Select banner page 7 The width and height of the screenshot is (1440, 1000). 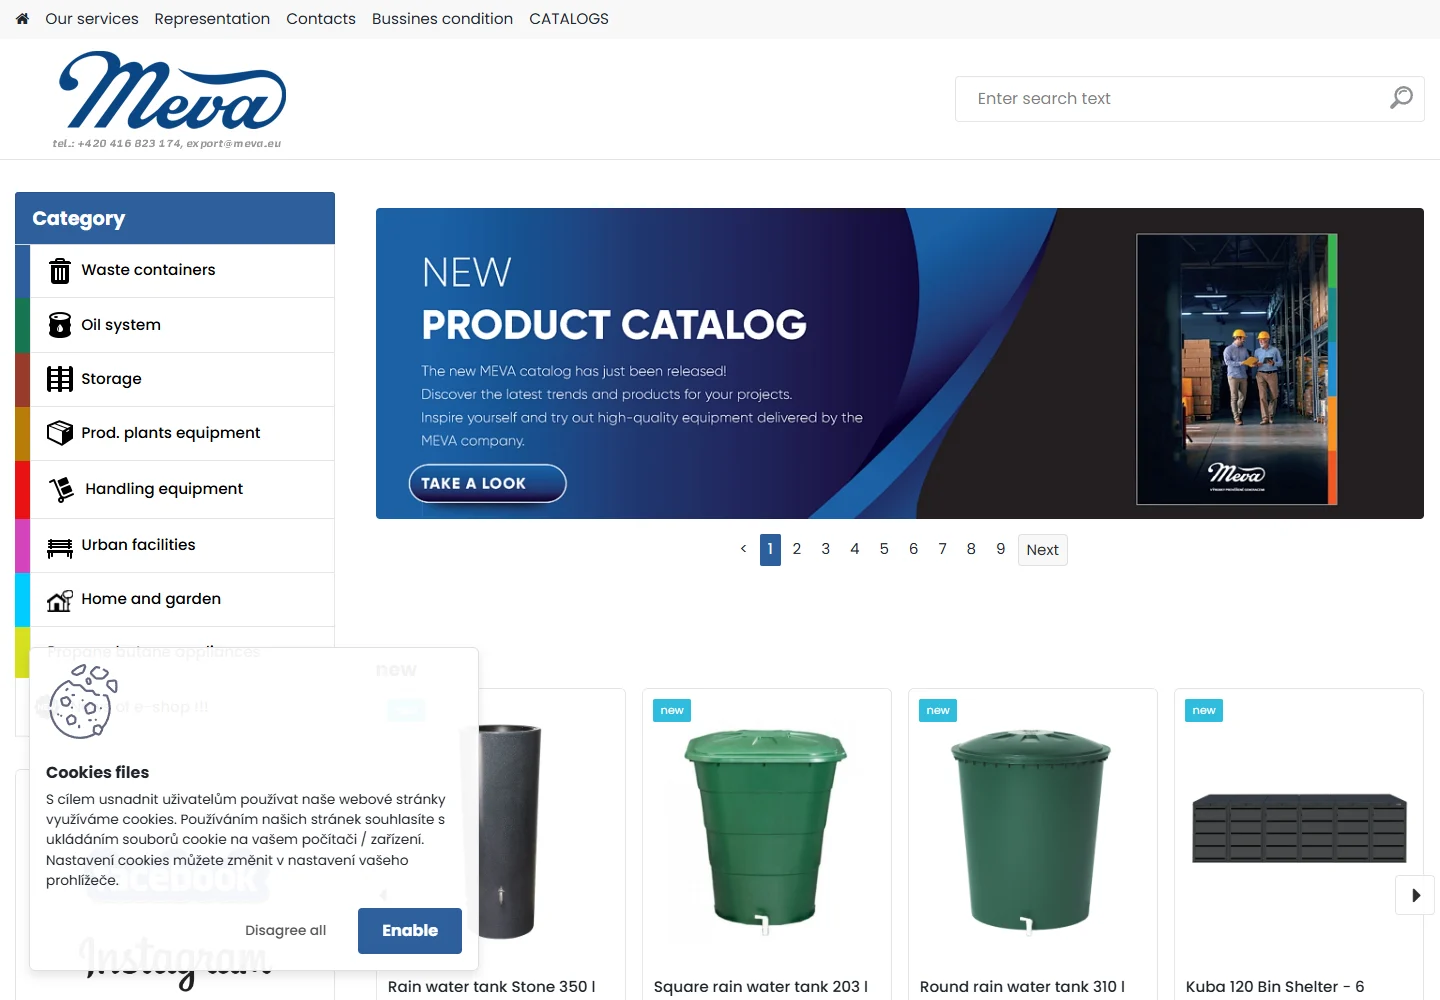coord(942,549)
